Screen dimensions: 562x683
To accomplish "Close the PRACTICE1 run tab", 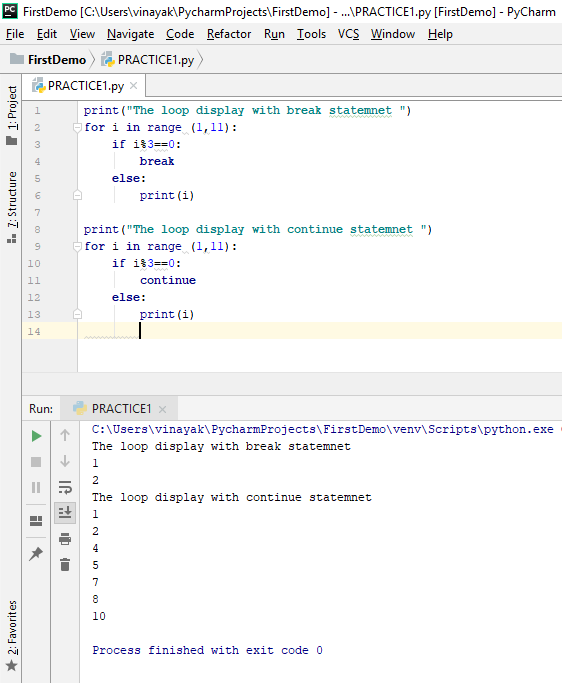I will 163,409.
